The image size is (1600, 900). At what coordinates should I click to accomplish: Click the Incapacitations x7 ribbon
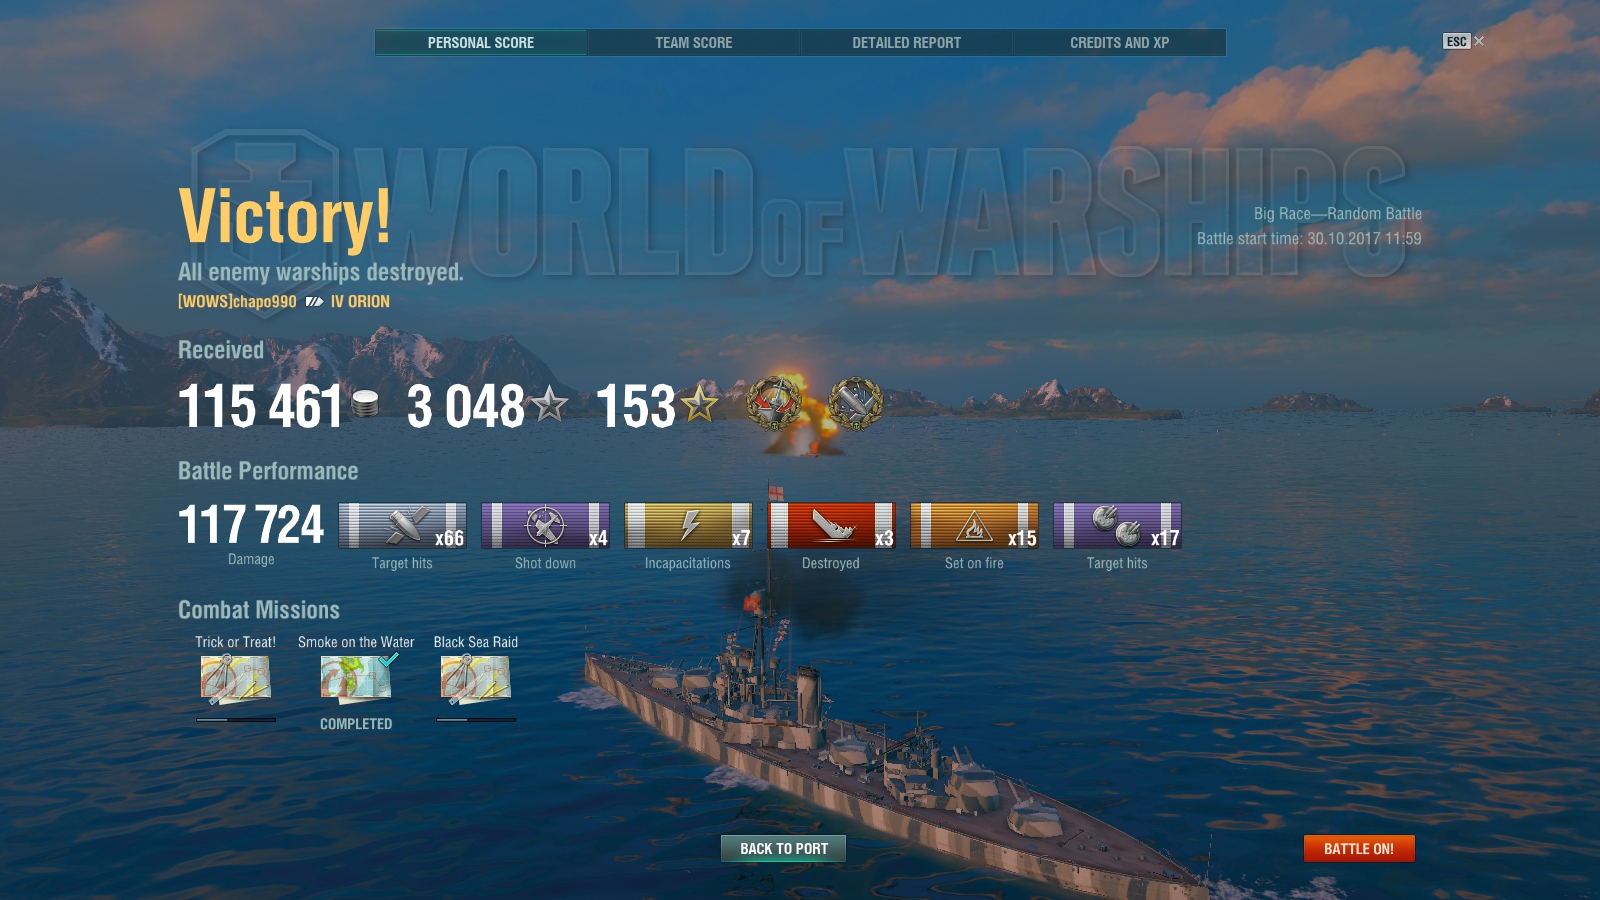[x=688, y=525]
